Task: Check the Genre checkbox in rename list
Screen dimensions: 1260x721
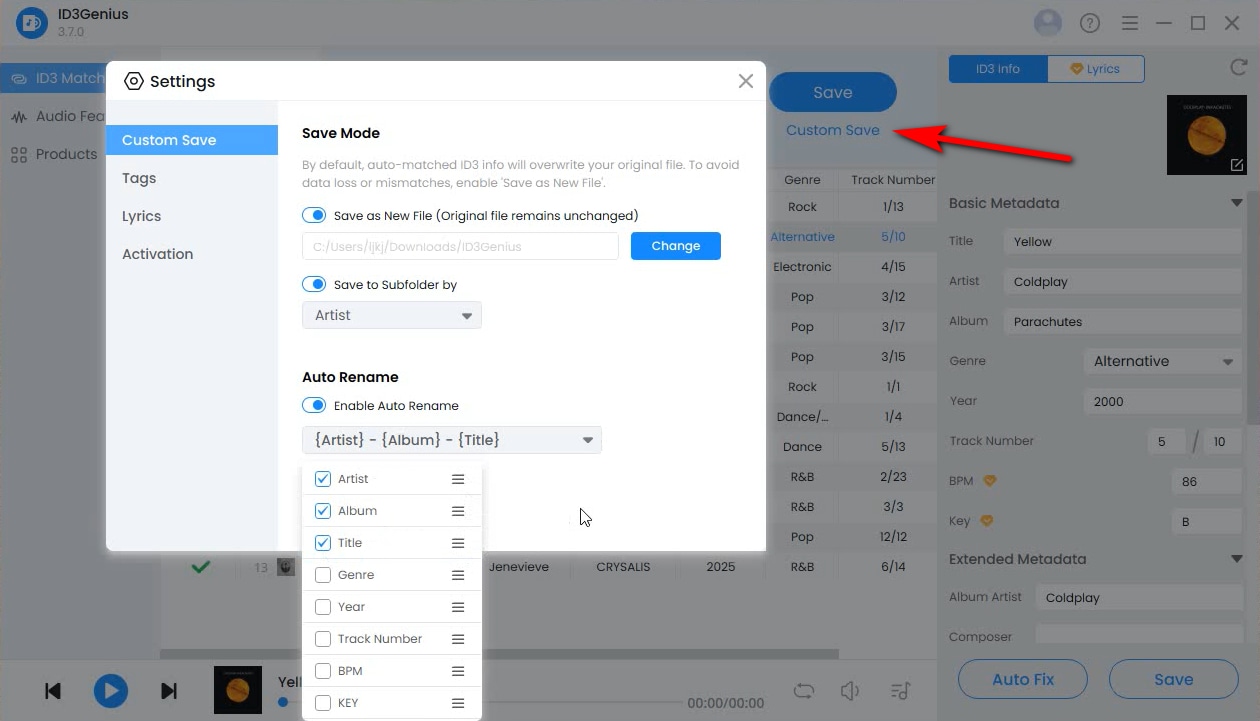Action: pos(323,575)
